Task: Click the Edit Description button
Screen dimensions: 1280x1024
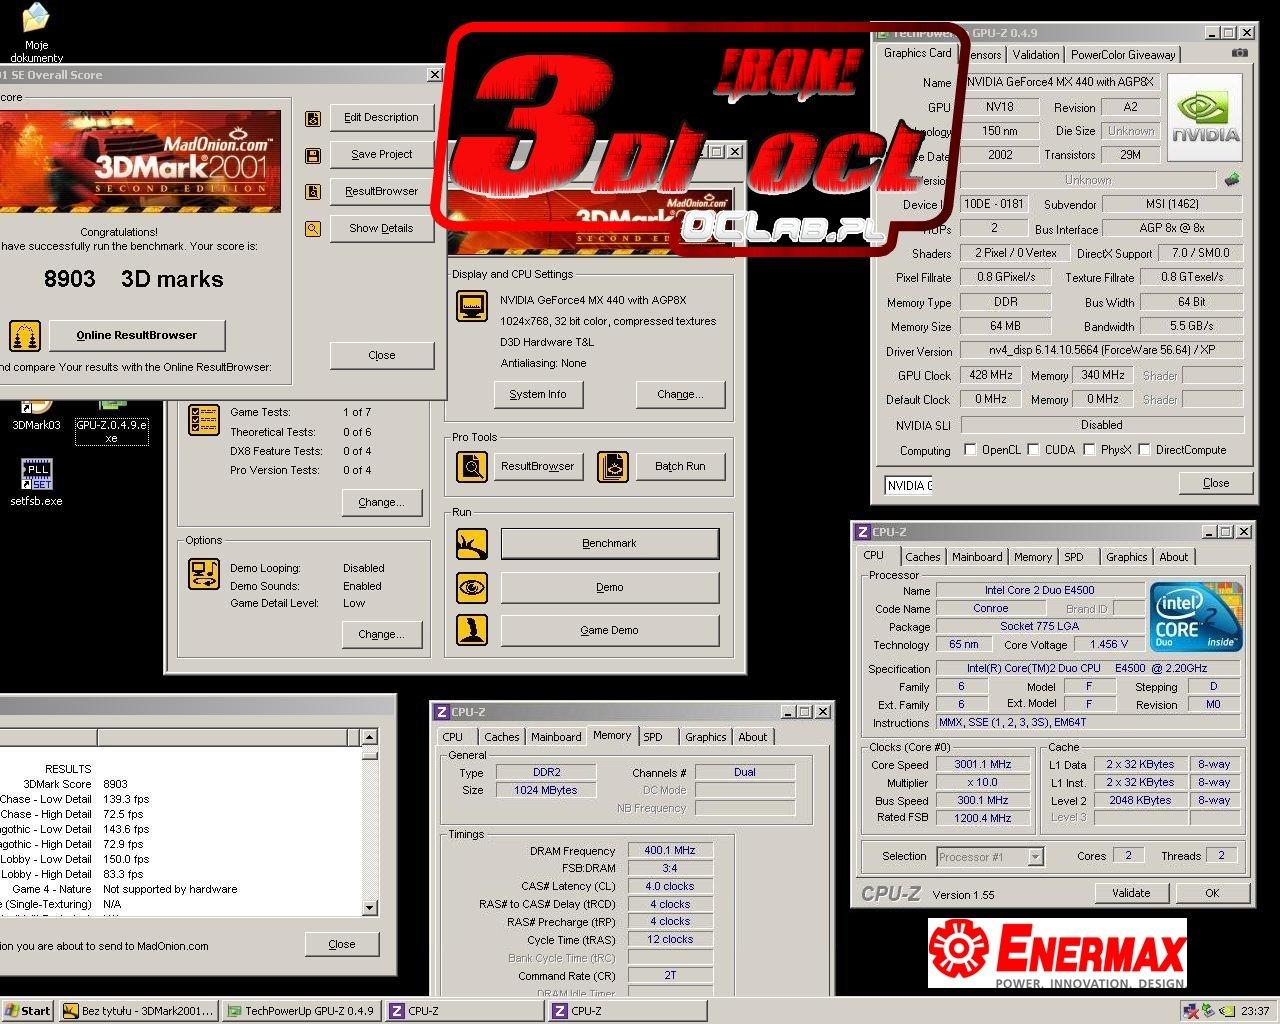Action: 381,118
